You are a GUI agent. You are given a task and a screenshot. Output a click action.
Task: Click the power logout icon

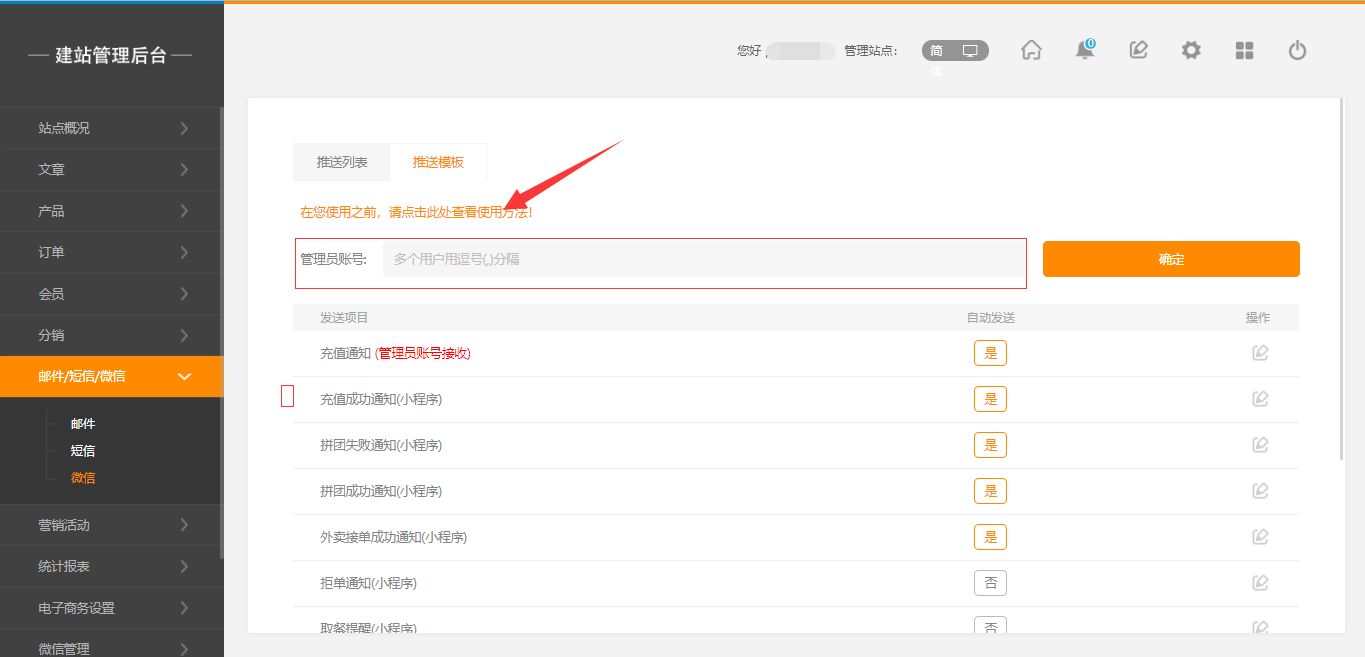(x=1297, y=50)
